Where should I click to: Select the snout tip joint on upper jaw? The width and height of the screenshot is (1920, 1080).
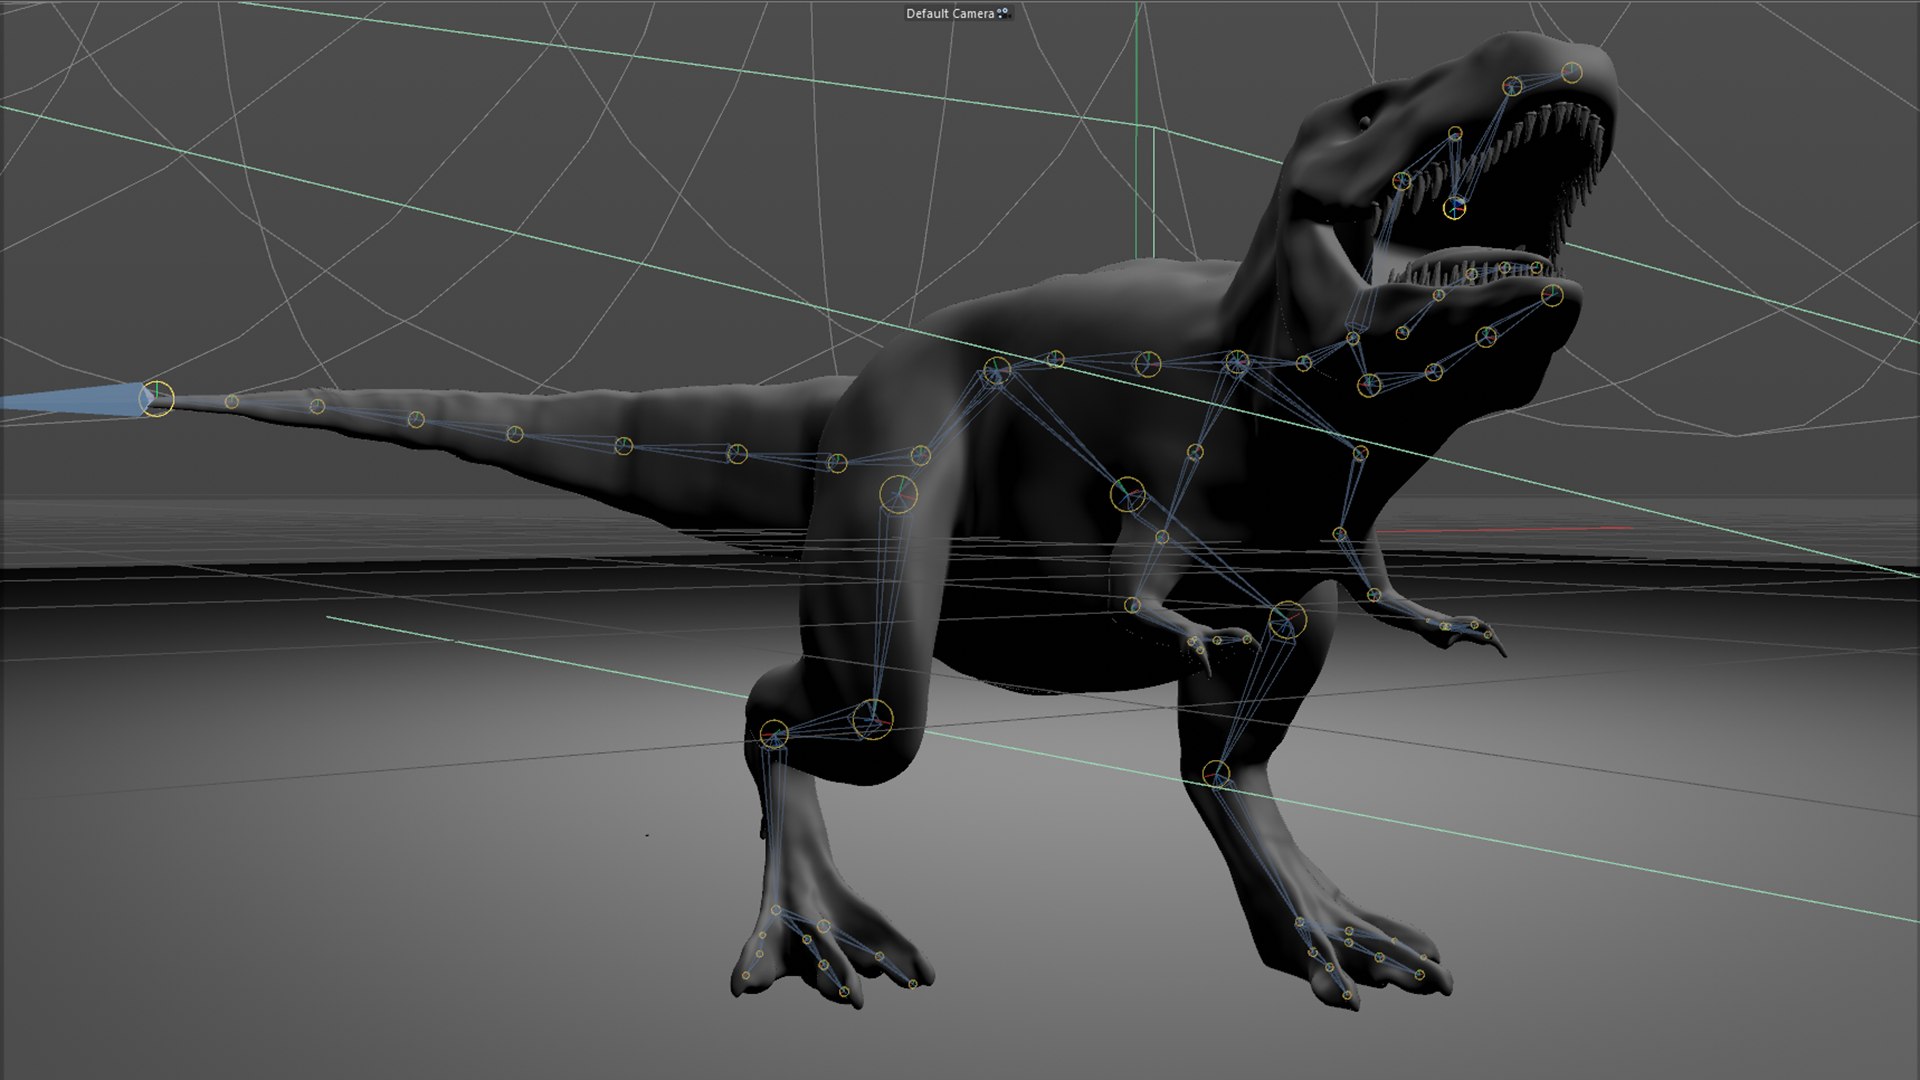(1572, 72)
